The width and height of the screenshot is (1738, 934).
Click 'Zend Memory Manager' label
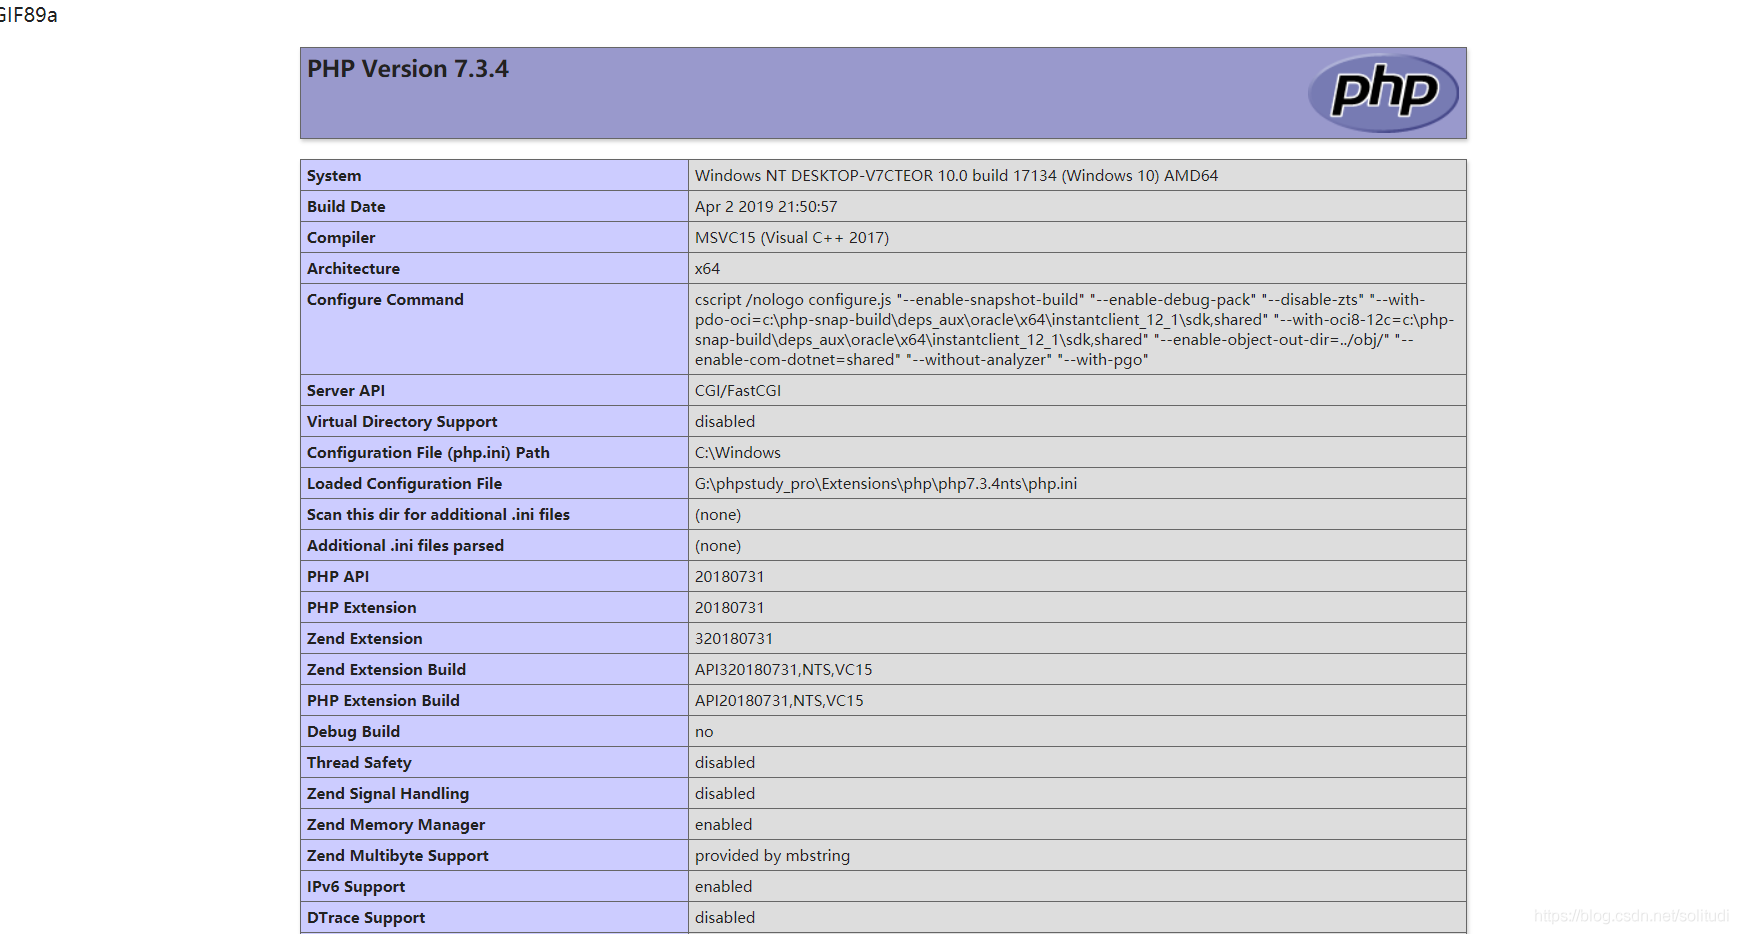tap(396, 825)
